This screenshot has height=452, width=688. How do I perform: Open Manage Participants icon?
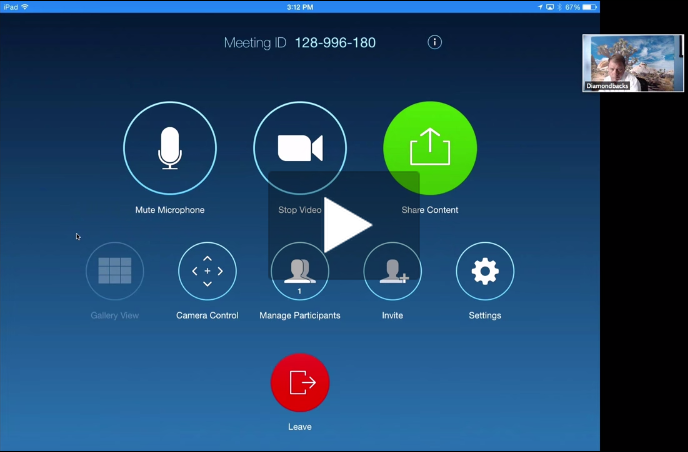[x=300, y=271]
